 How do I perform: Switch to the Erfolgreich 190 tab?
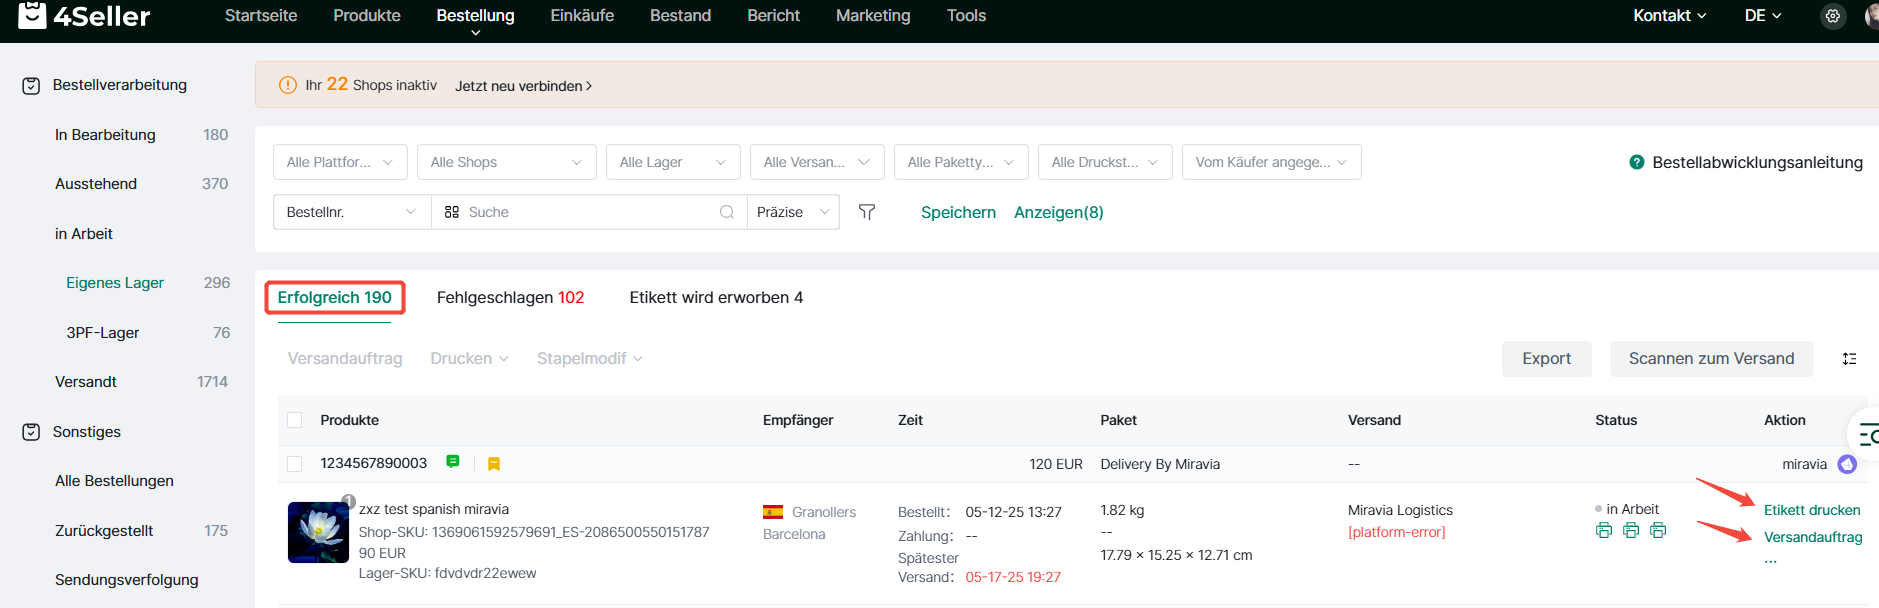point(335,298)
